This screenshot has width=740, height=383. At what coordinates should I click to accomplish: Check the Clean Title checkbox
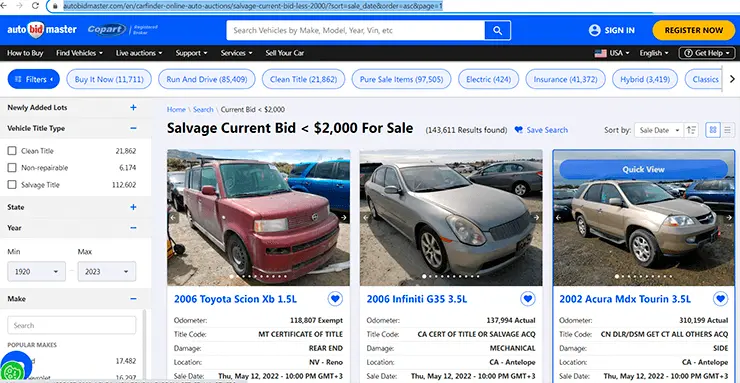coord(12,151)
